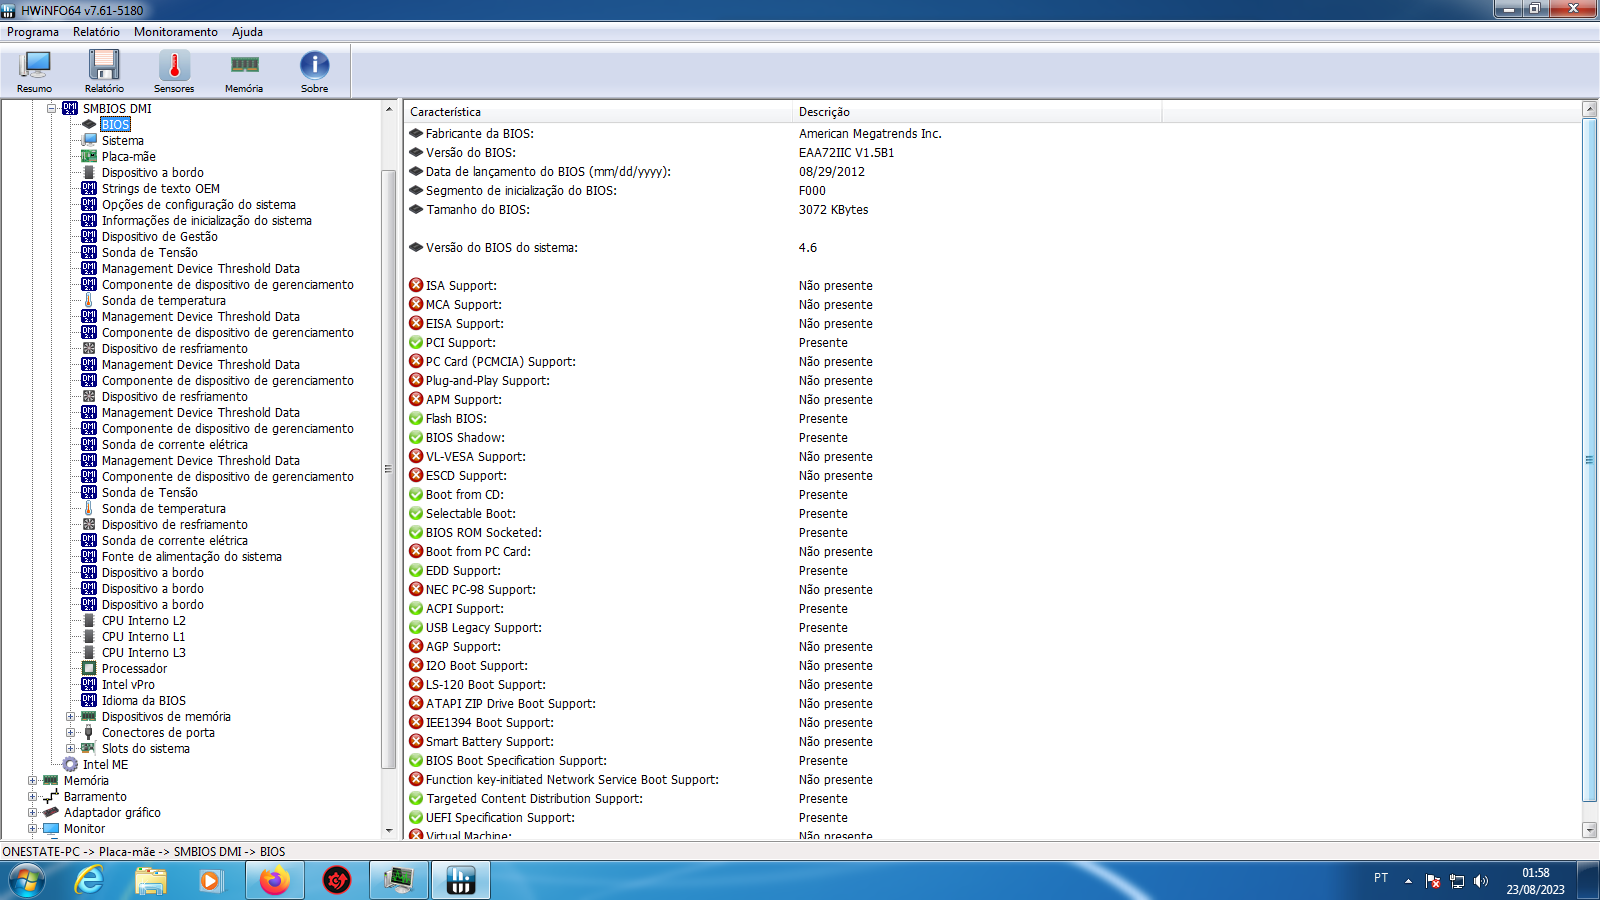This screenshot has height=900, width=1600.
Task: Open Windows Explorer folder on taskbar
Action: coord(151,880)
